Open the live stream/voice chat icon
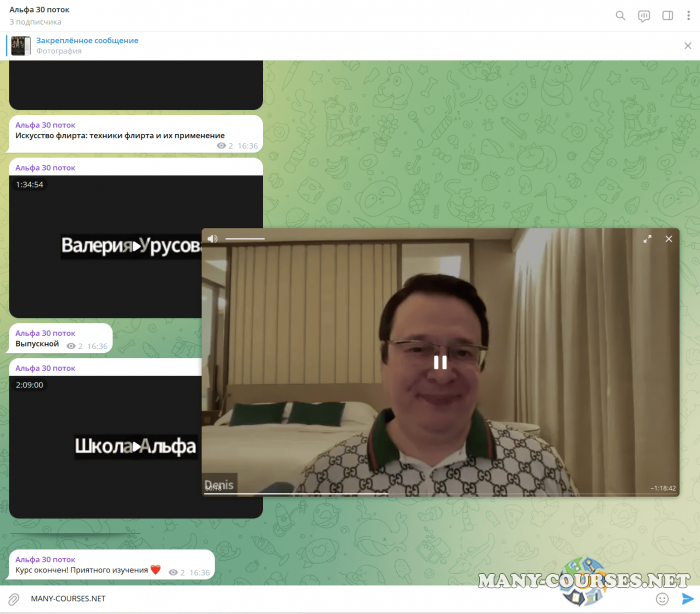This screenshot has width=700, height=614. click(x=644, y=15)
